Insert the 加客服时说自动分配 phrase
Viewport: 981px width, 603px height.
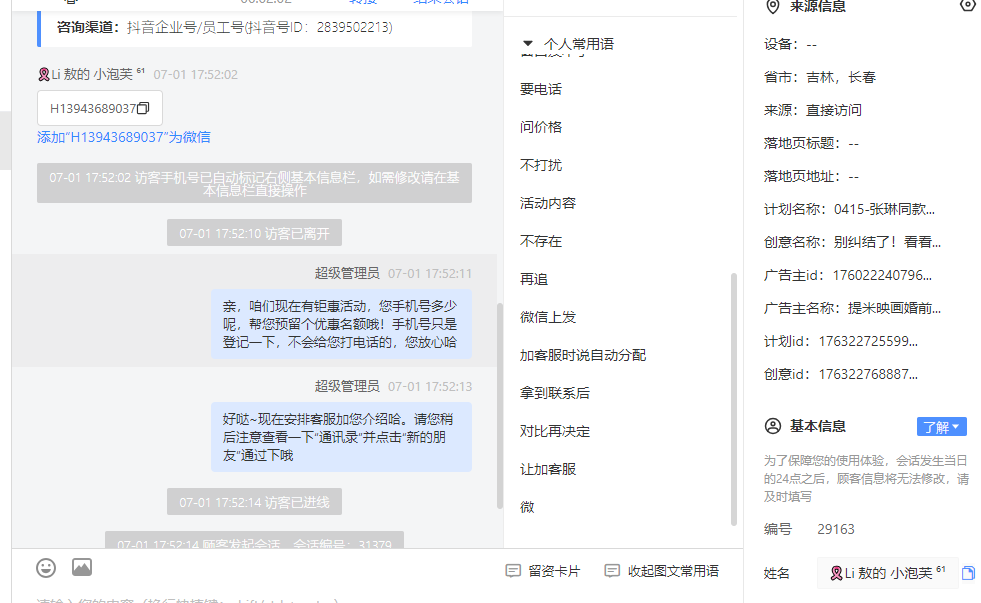pyautogui.click(x=582, y=355)
